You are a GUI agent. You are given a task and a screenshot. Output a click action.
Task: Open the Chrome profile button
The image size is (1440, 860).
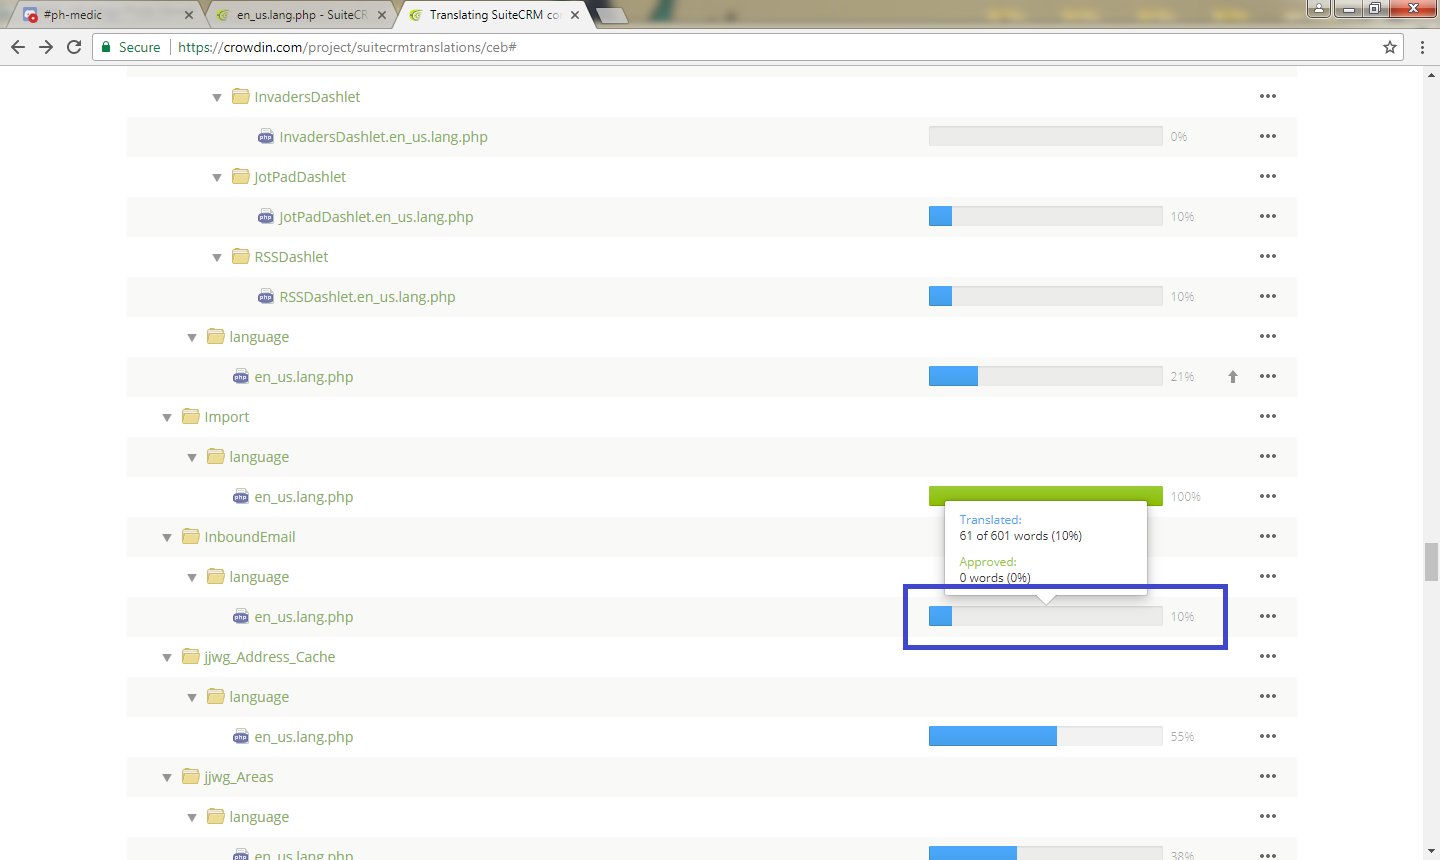click(1319, 9)
